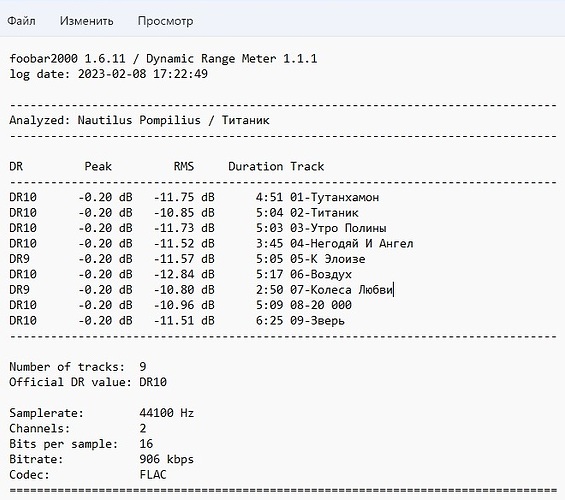Click track name 09-Зверь
The height and width of the screenshot is (500, 565).
pos(317,321)
